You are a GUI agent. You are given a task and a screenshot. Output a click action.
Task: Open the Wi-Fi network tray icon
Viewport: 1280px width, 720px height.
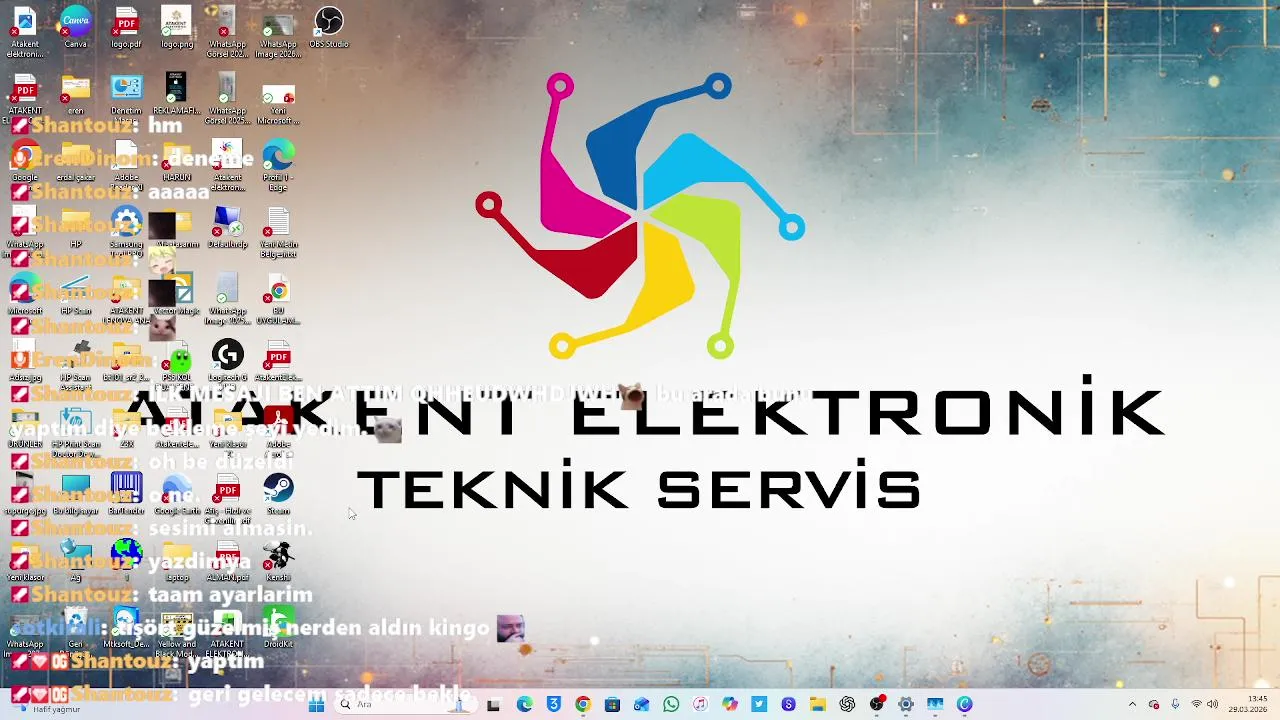coord(1196,705)
